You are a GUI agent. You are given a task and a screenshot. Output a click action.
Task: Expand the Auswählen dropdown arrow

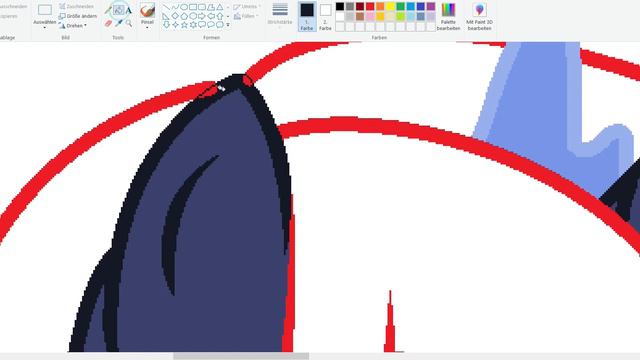click(44, 27)
